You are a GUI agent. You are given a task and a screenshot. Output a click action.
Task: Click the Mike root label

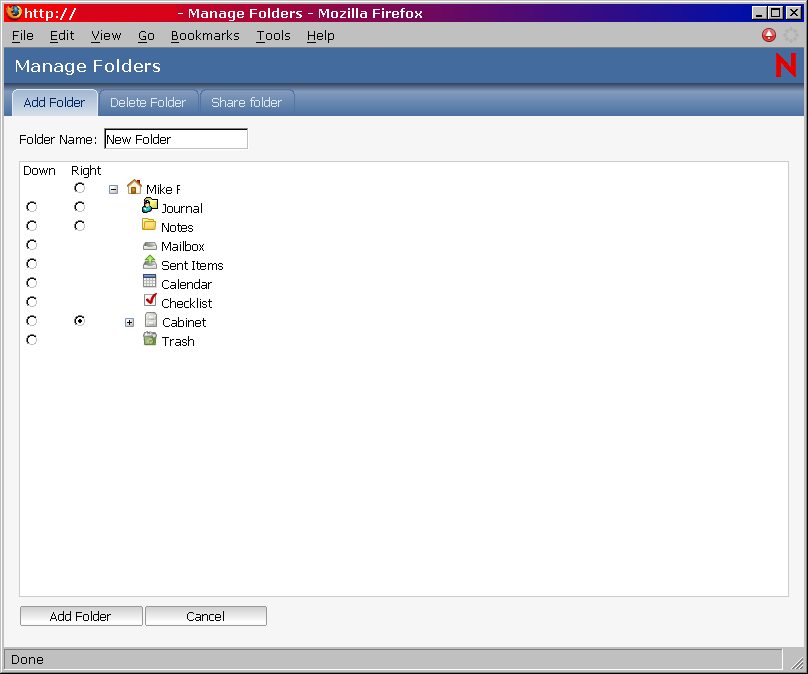(163, 190)
